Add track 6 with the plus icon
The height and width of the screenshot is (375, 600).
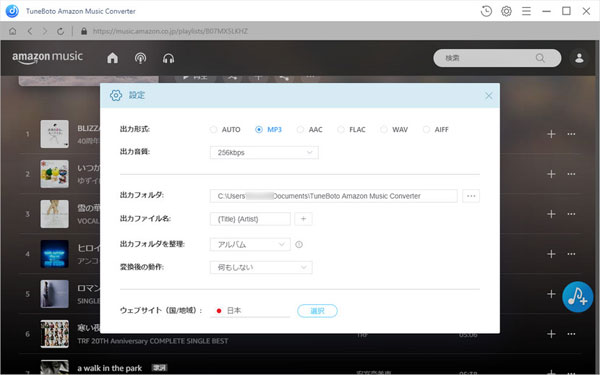coord(551,334)
